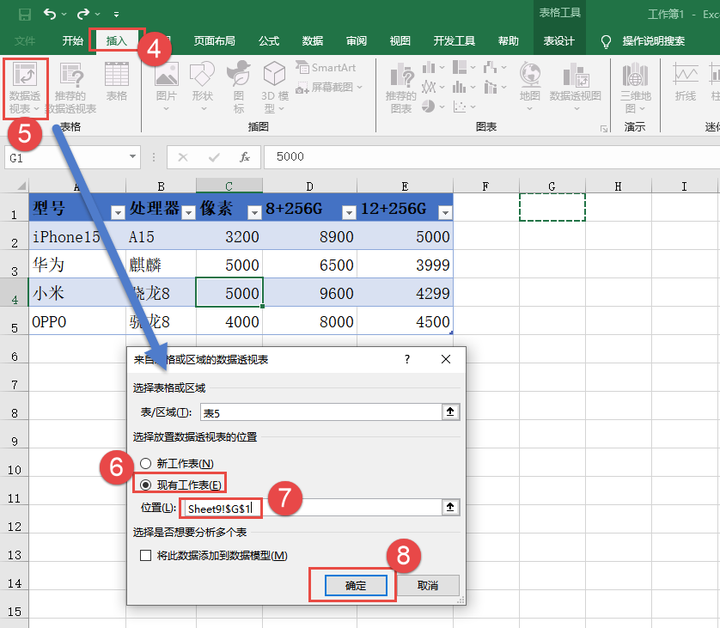This screenshot has height=628, width=720.
Task: Select column header G
Action: coord(552,186)
